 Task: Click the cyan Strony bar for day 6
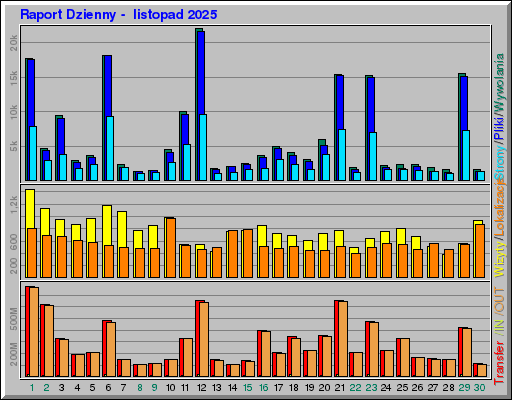pos(110,148)
